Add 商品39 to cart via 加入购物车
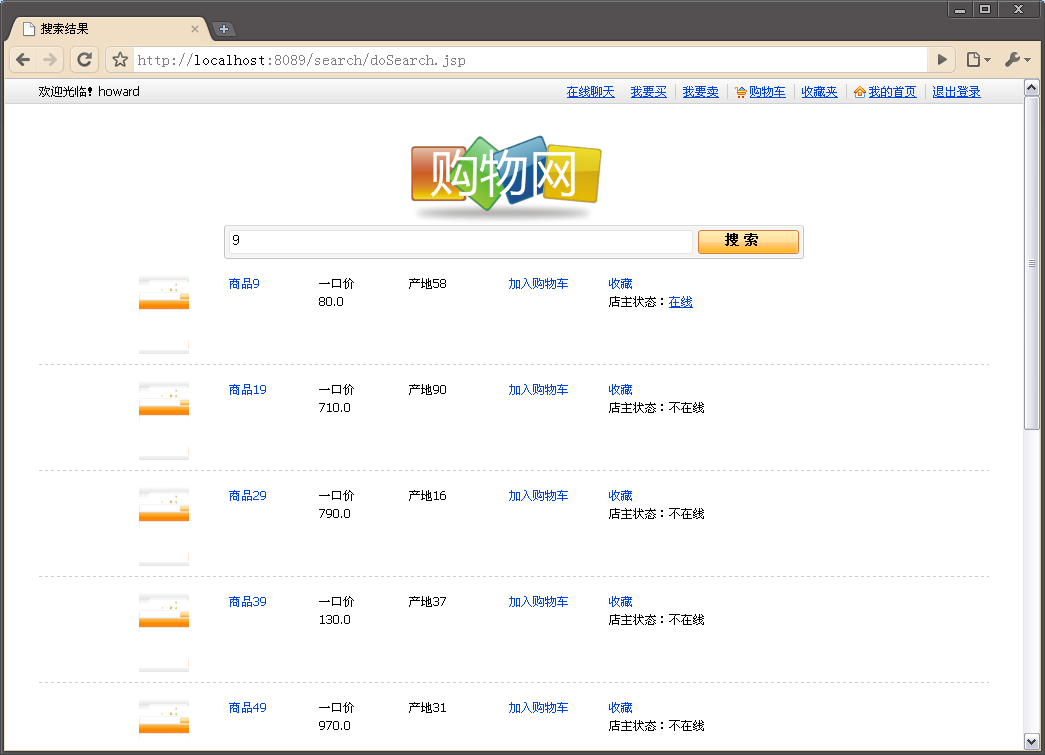Viewport: 1045px width, 755px height. (538, 602)
